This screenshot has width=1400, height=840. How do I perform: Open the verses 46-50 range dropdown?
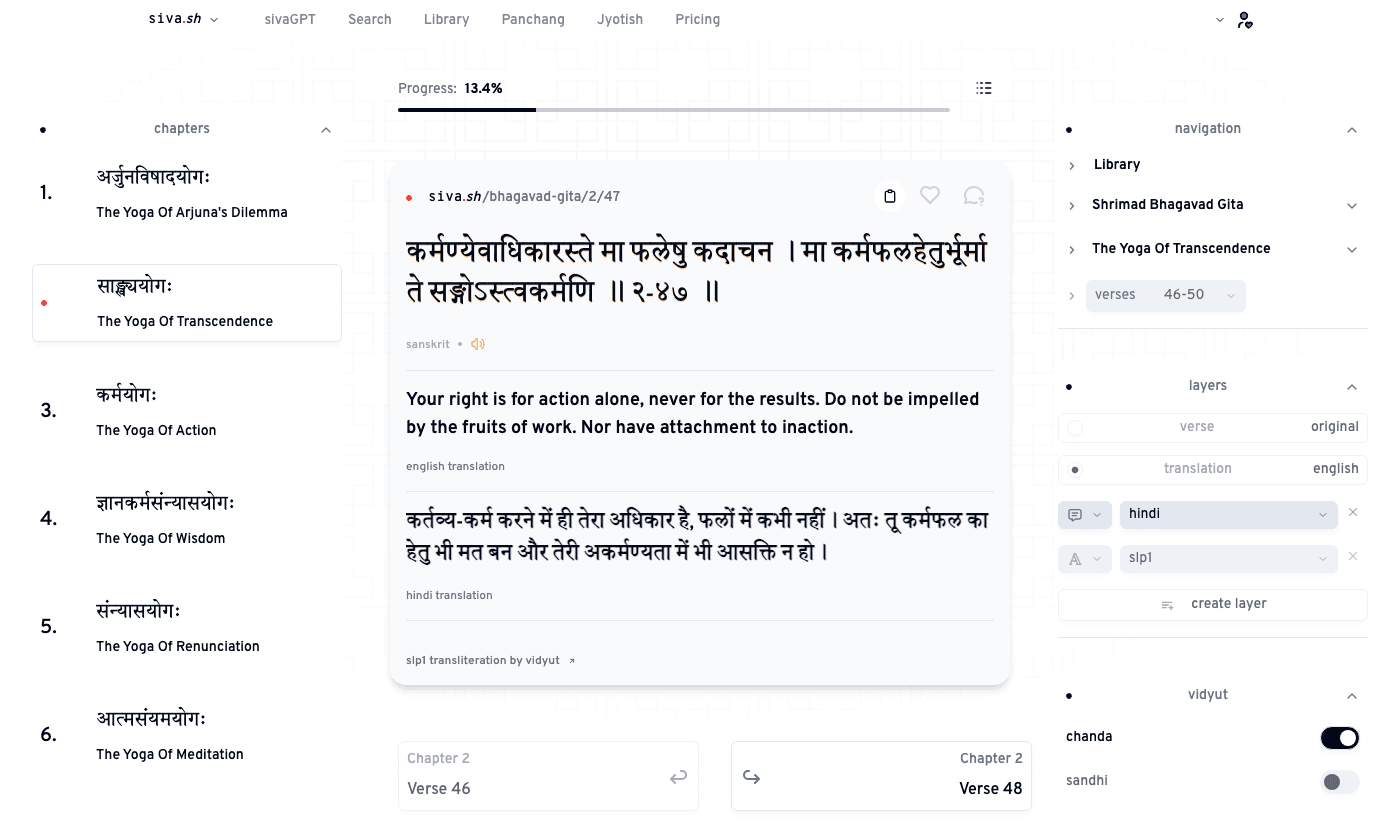[x=1166, y=296]
